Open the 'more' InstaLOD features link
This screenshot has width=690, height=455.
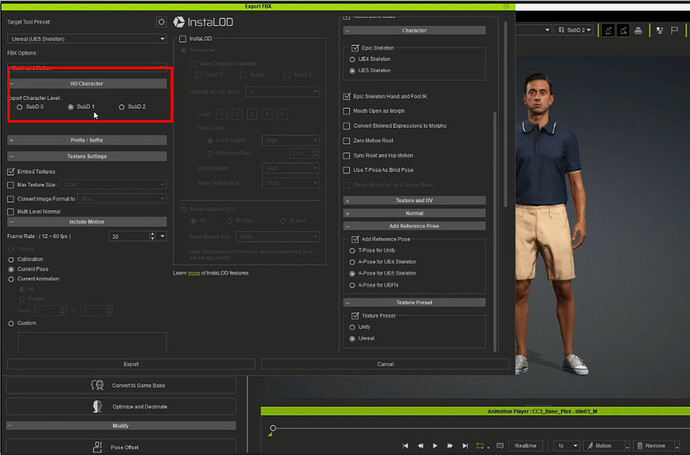point(194,273)
